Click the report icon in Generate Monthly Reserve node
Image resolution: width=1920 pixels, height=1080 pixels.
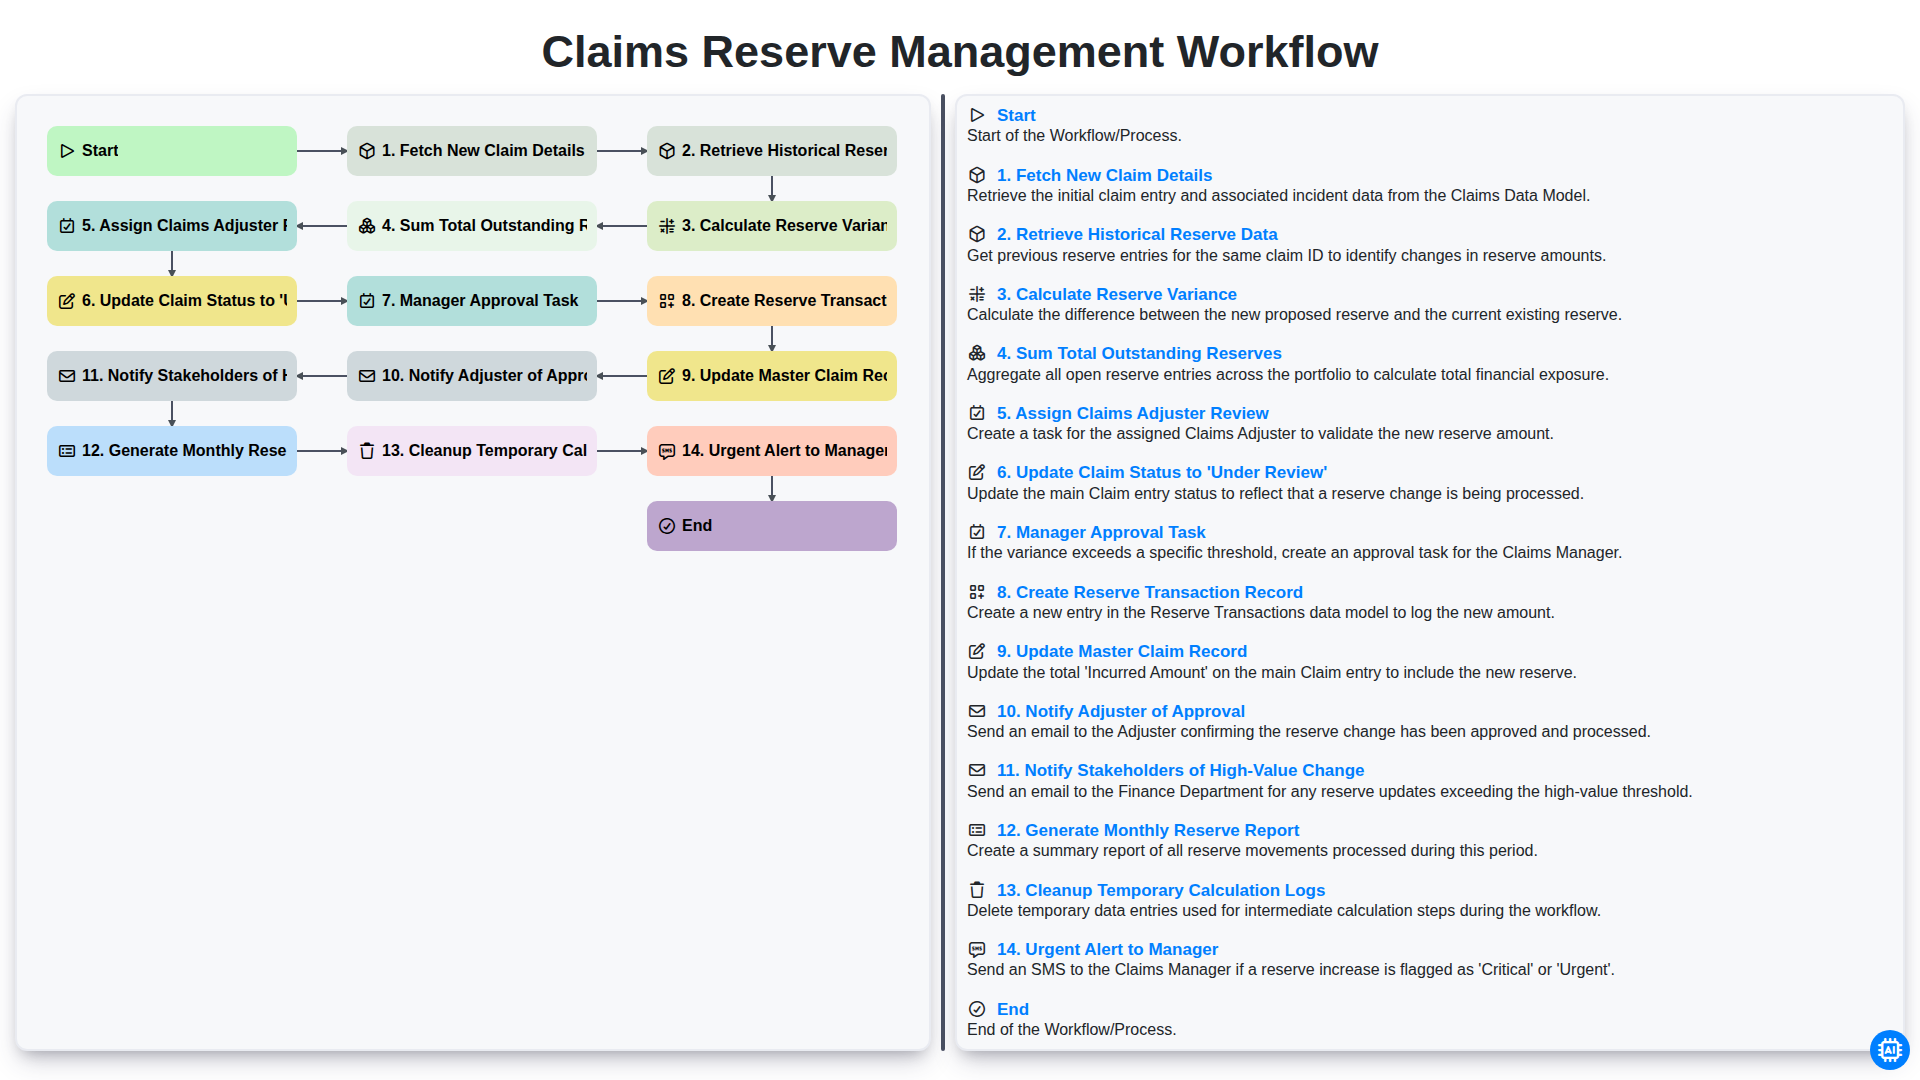click(x=67, y=451)
